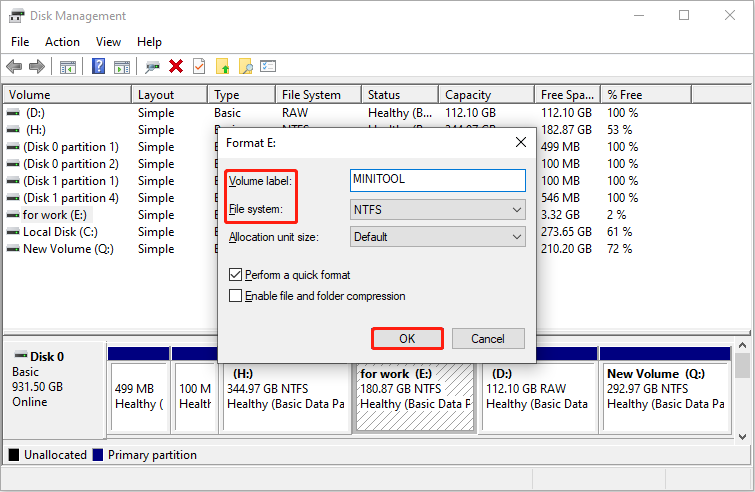Open the Help menu
Viewport: 755px width, 492px height.
149,42
